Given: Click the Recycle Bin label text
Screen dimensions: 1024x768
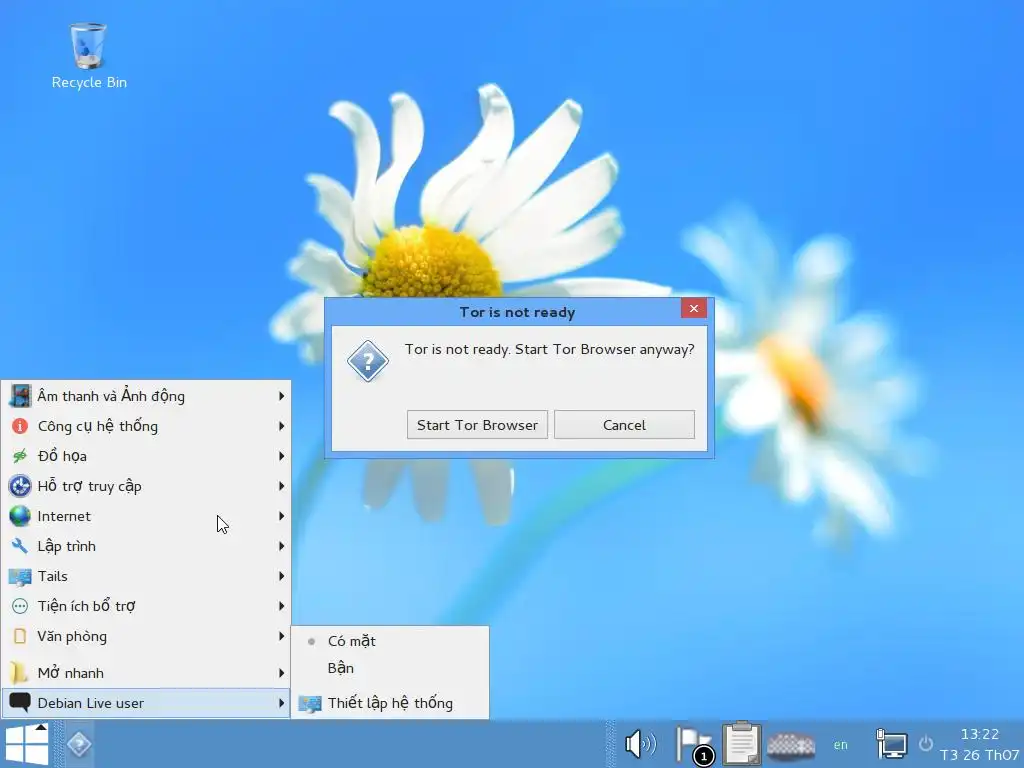Looking at the screenshot, I should point(89,82).
